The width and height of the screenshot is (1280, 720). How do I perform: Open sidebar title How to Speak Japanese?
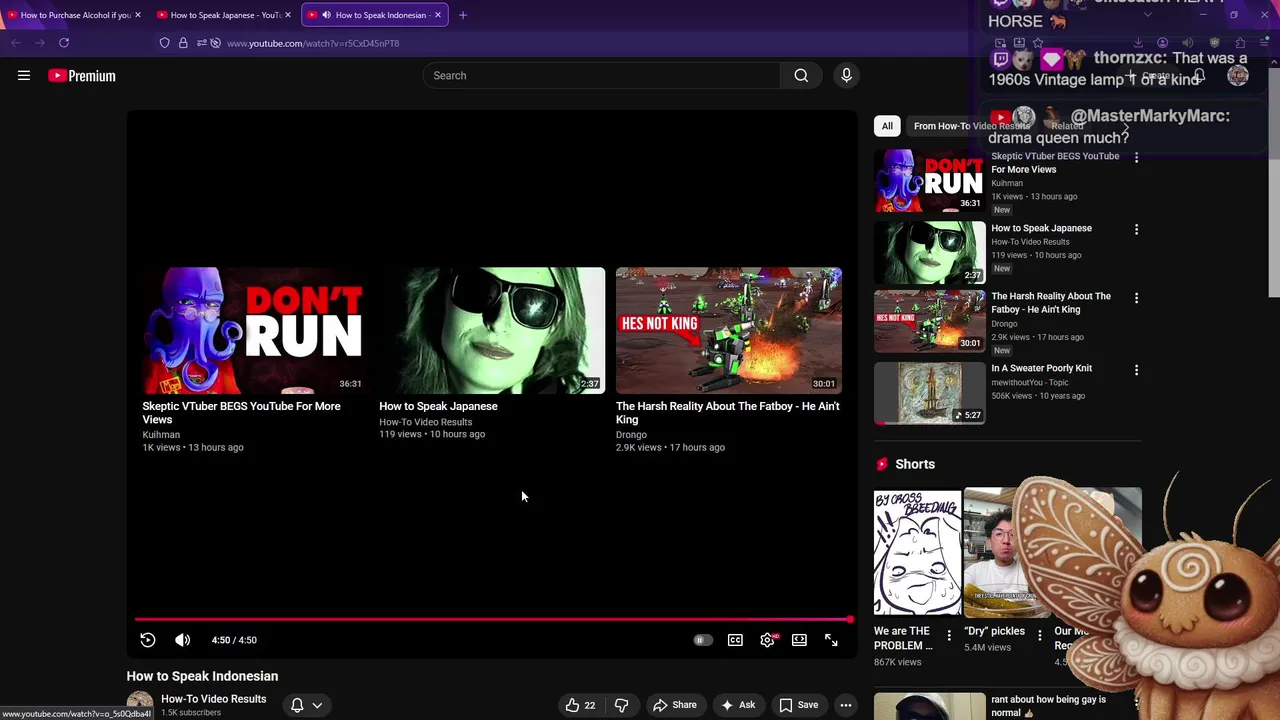[1041, 228]
